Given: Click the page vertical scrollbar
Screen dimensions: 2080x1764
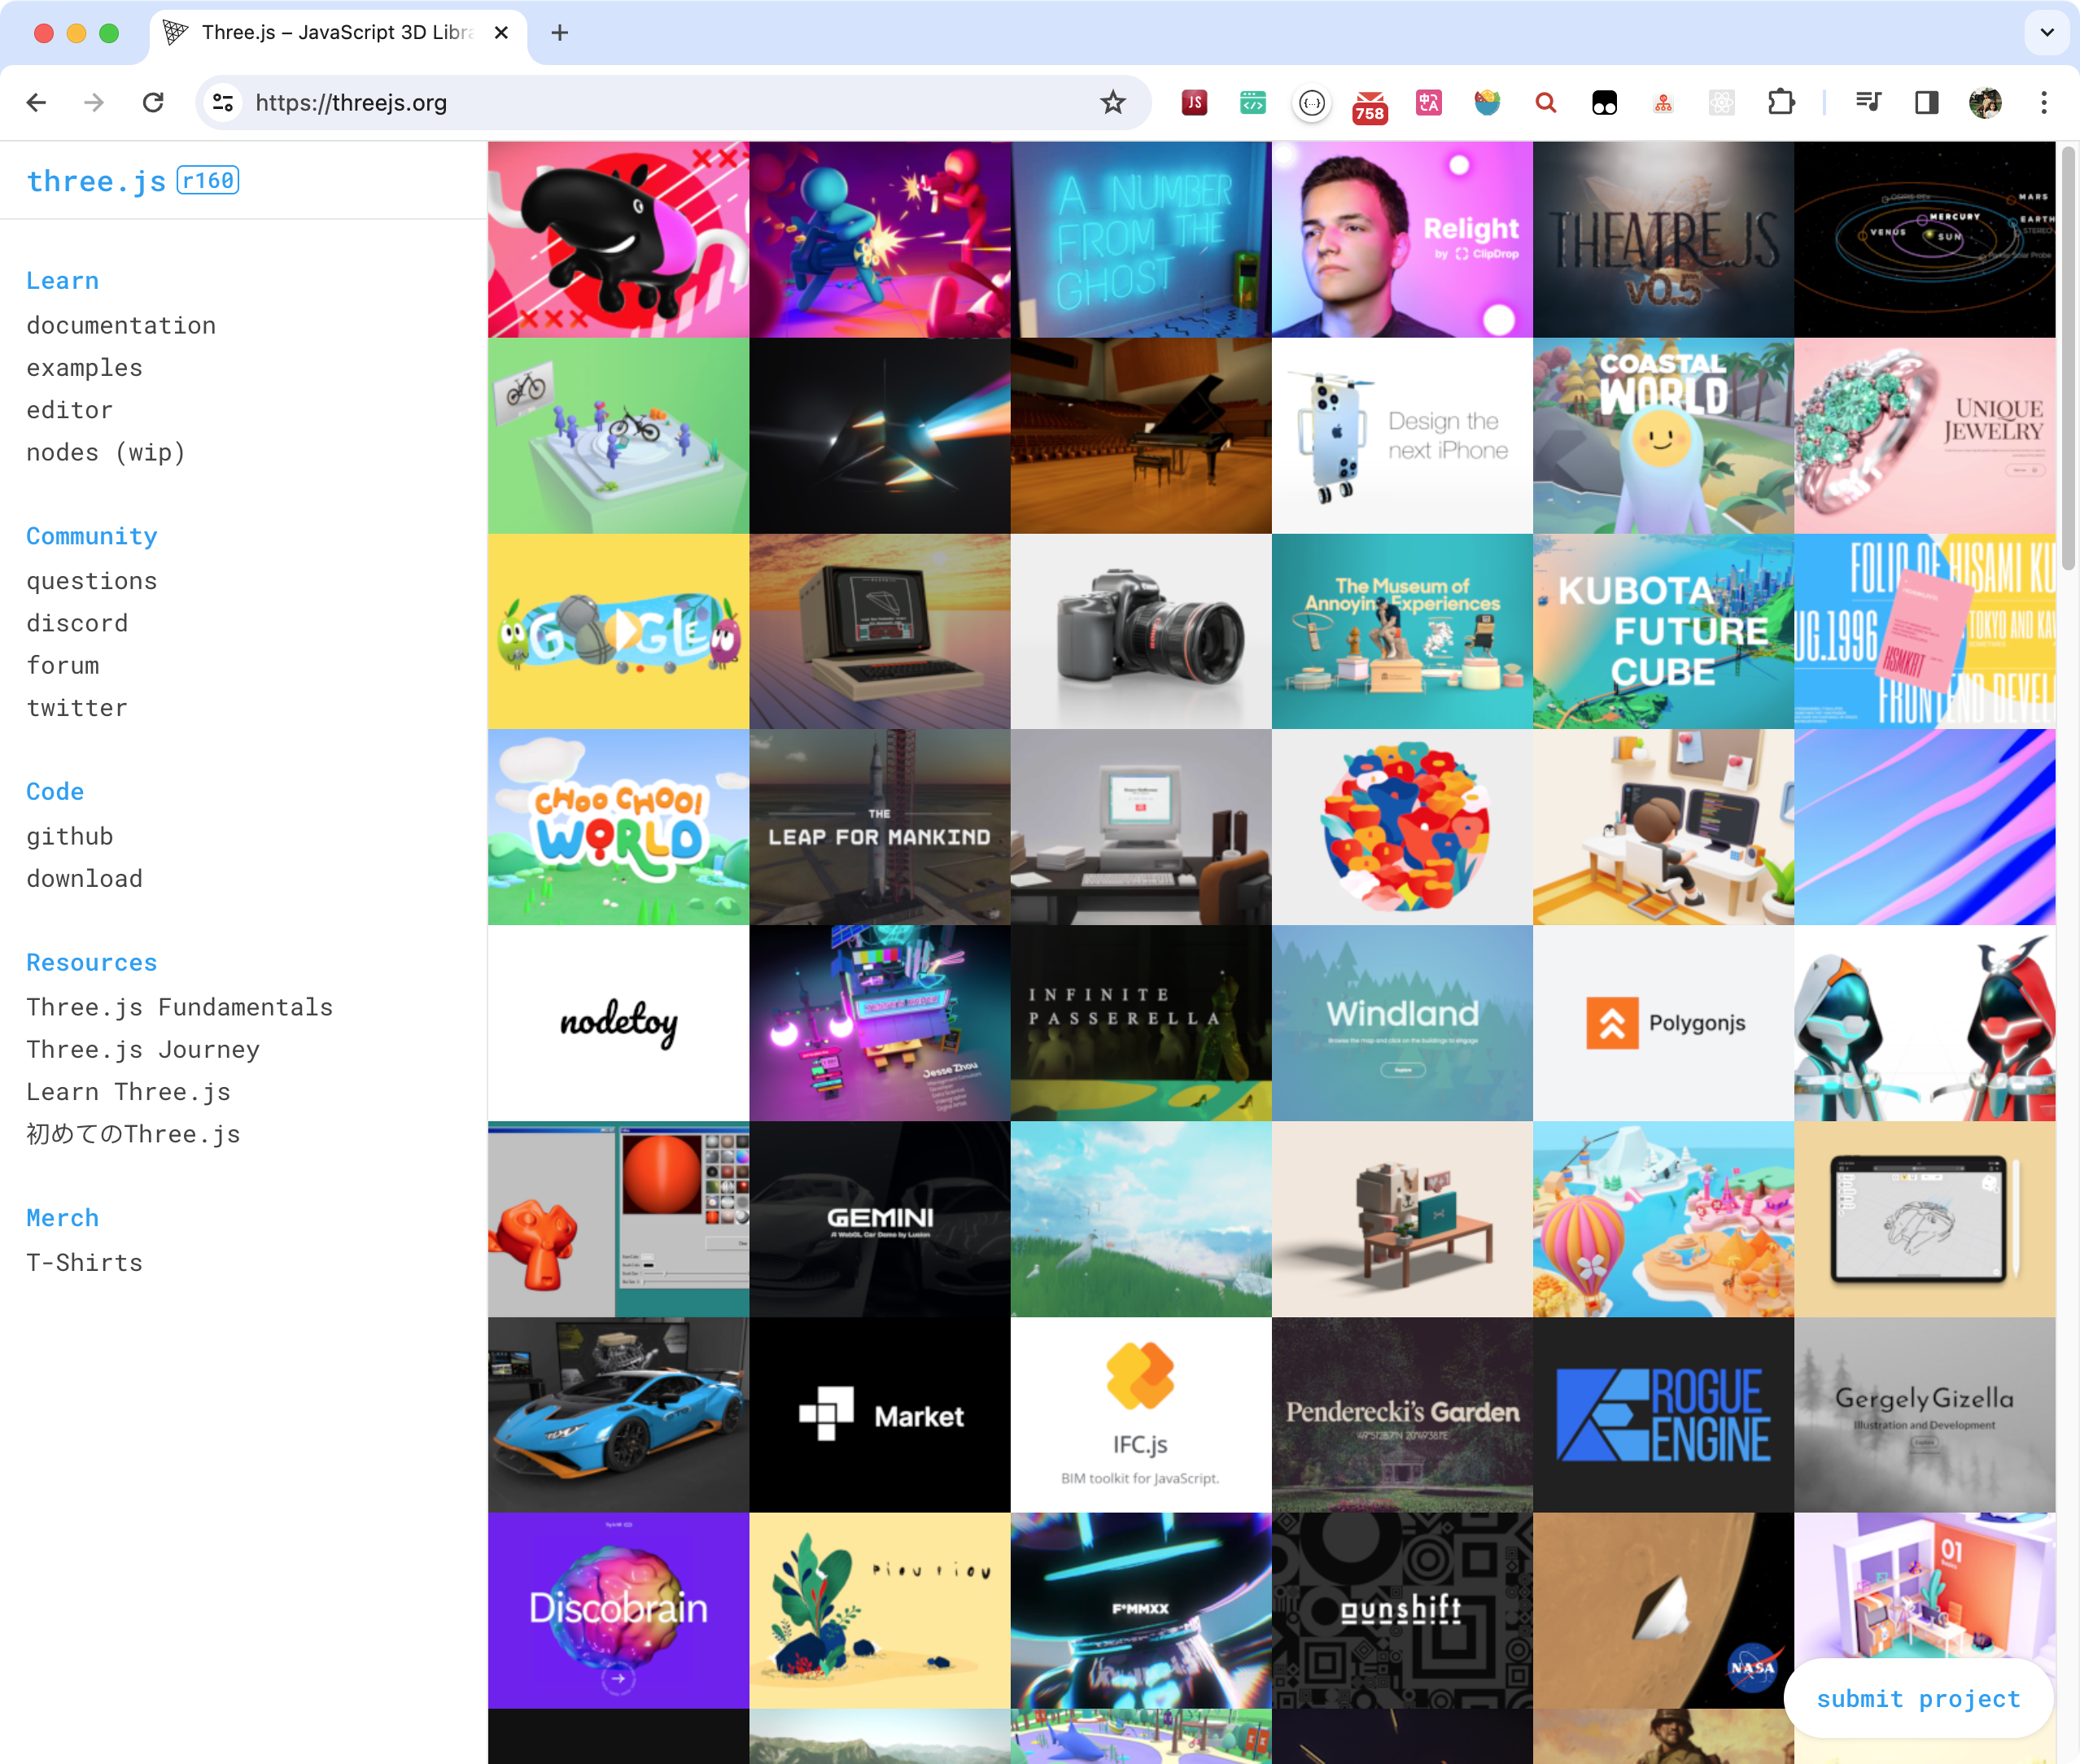Looking at the screenshot, I should (x=2067, y=360).
